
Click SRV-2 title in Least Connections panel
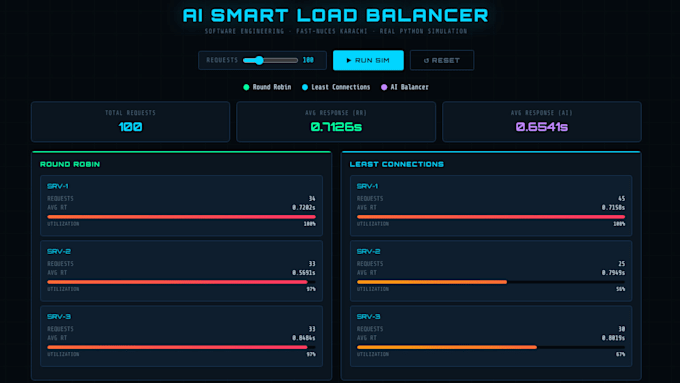click(x=369, y=252)
